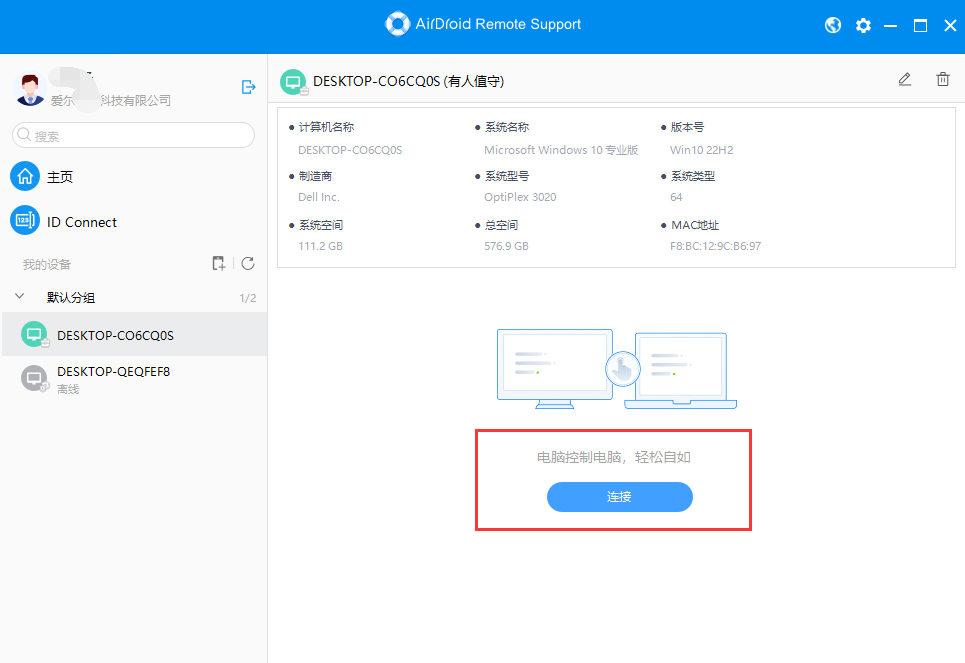
Task: Minimize the AirDroid window
Action: point(890,26)
